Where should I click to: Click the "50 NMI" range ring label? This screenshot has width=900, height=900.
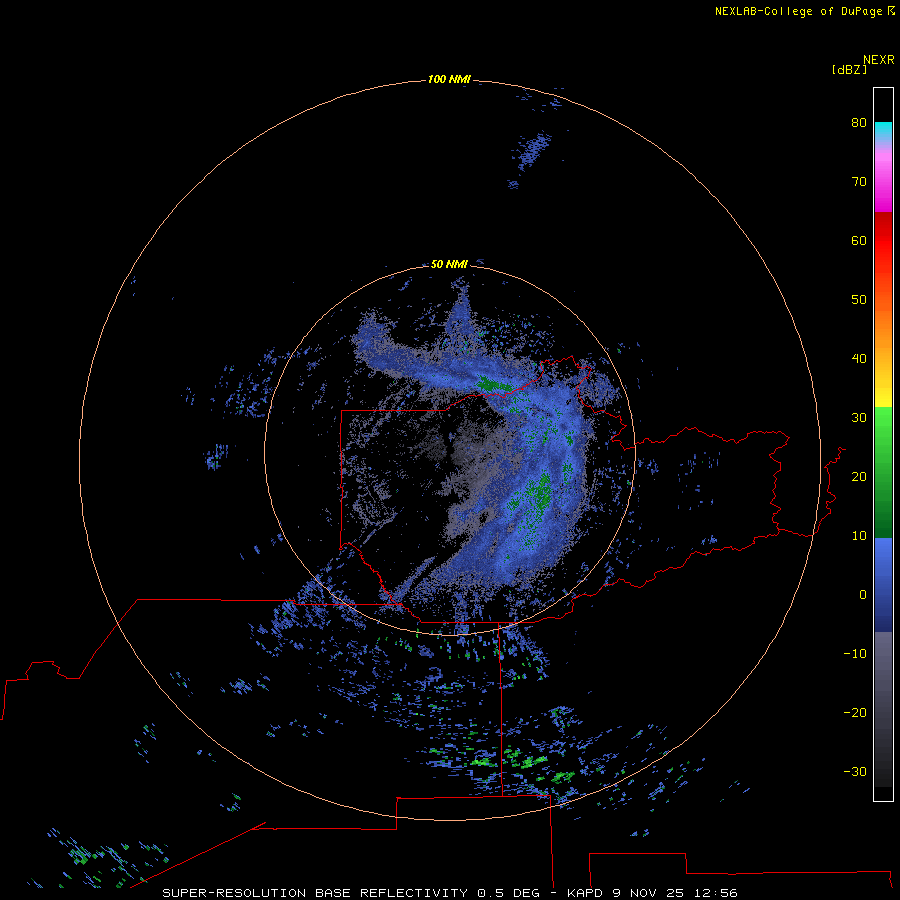[x=449, y=264]
